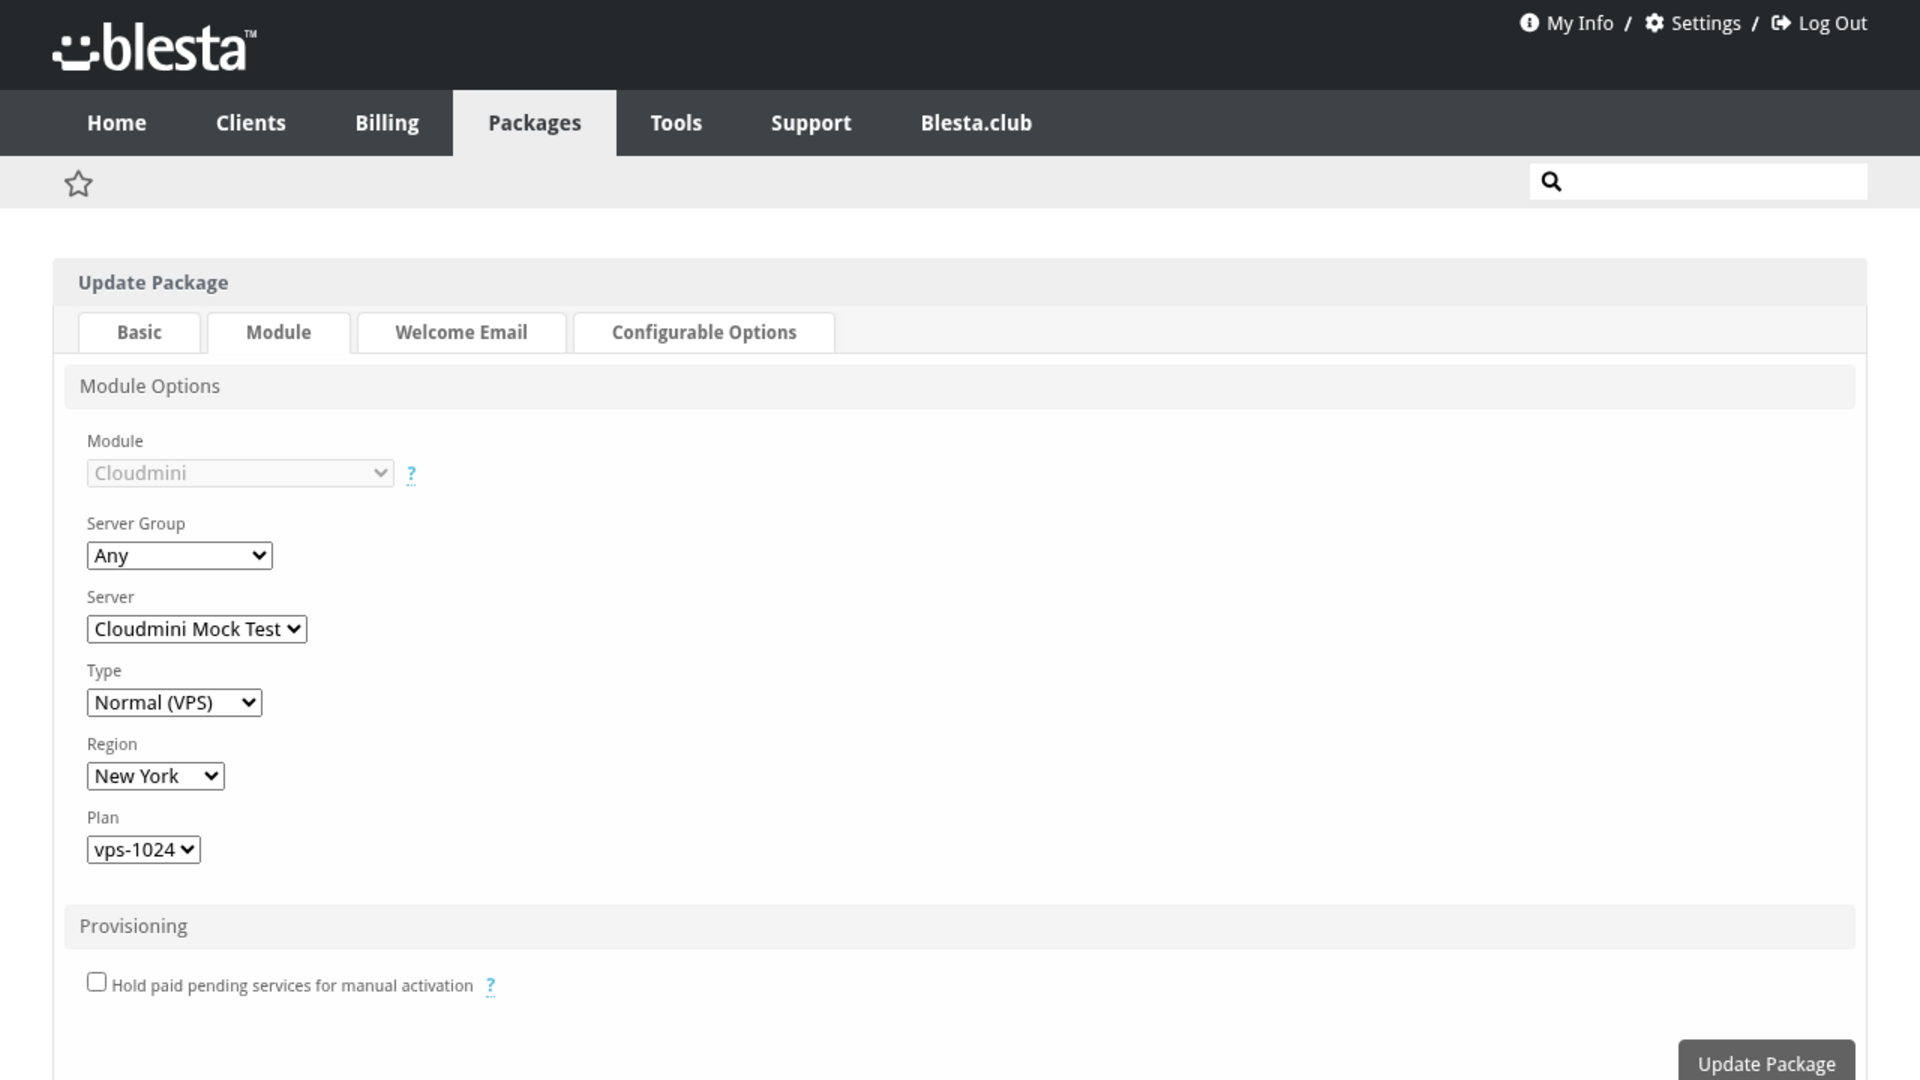This screenshot has width=1920, height=1080.
Task: Open the Billing menu
Action: [387, 123]
